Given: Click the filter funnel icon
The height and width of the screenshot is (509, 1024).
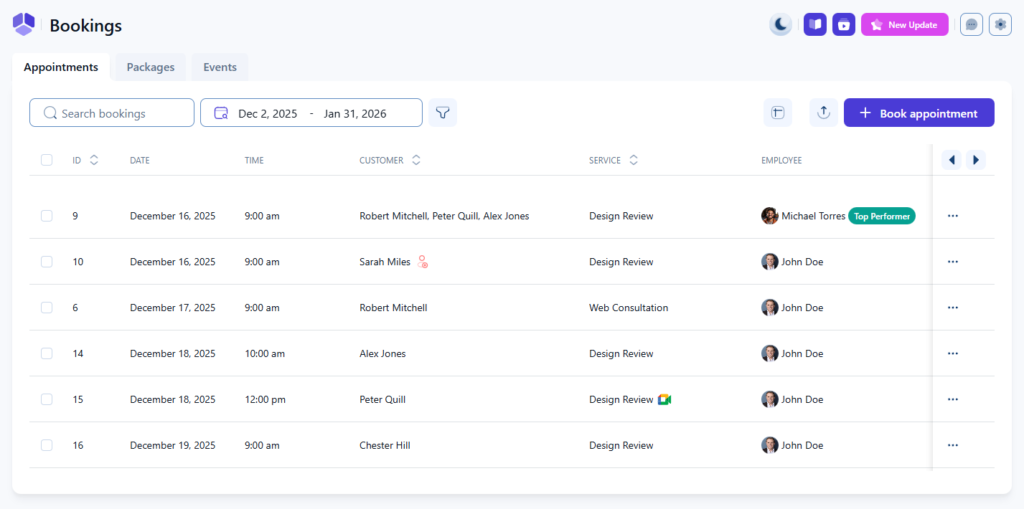Looking at the screenshot, I should click(443, 113).
